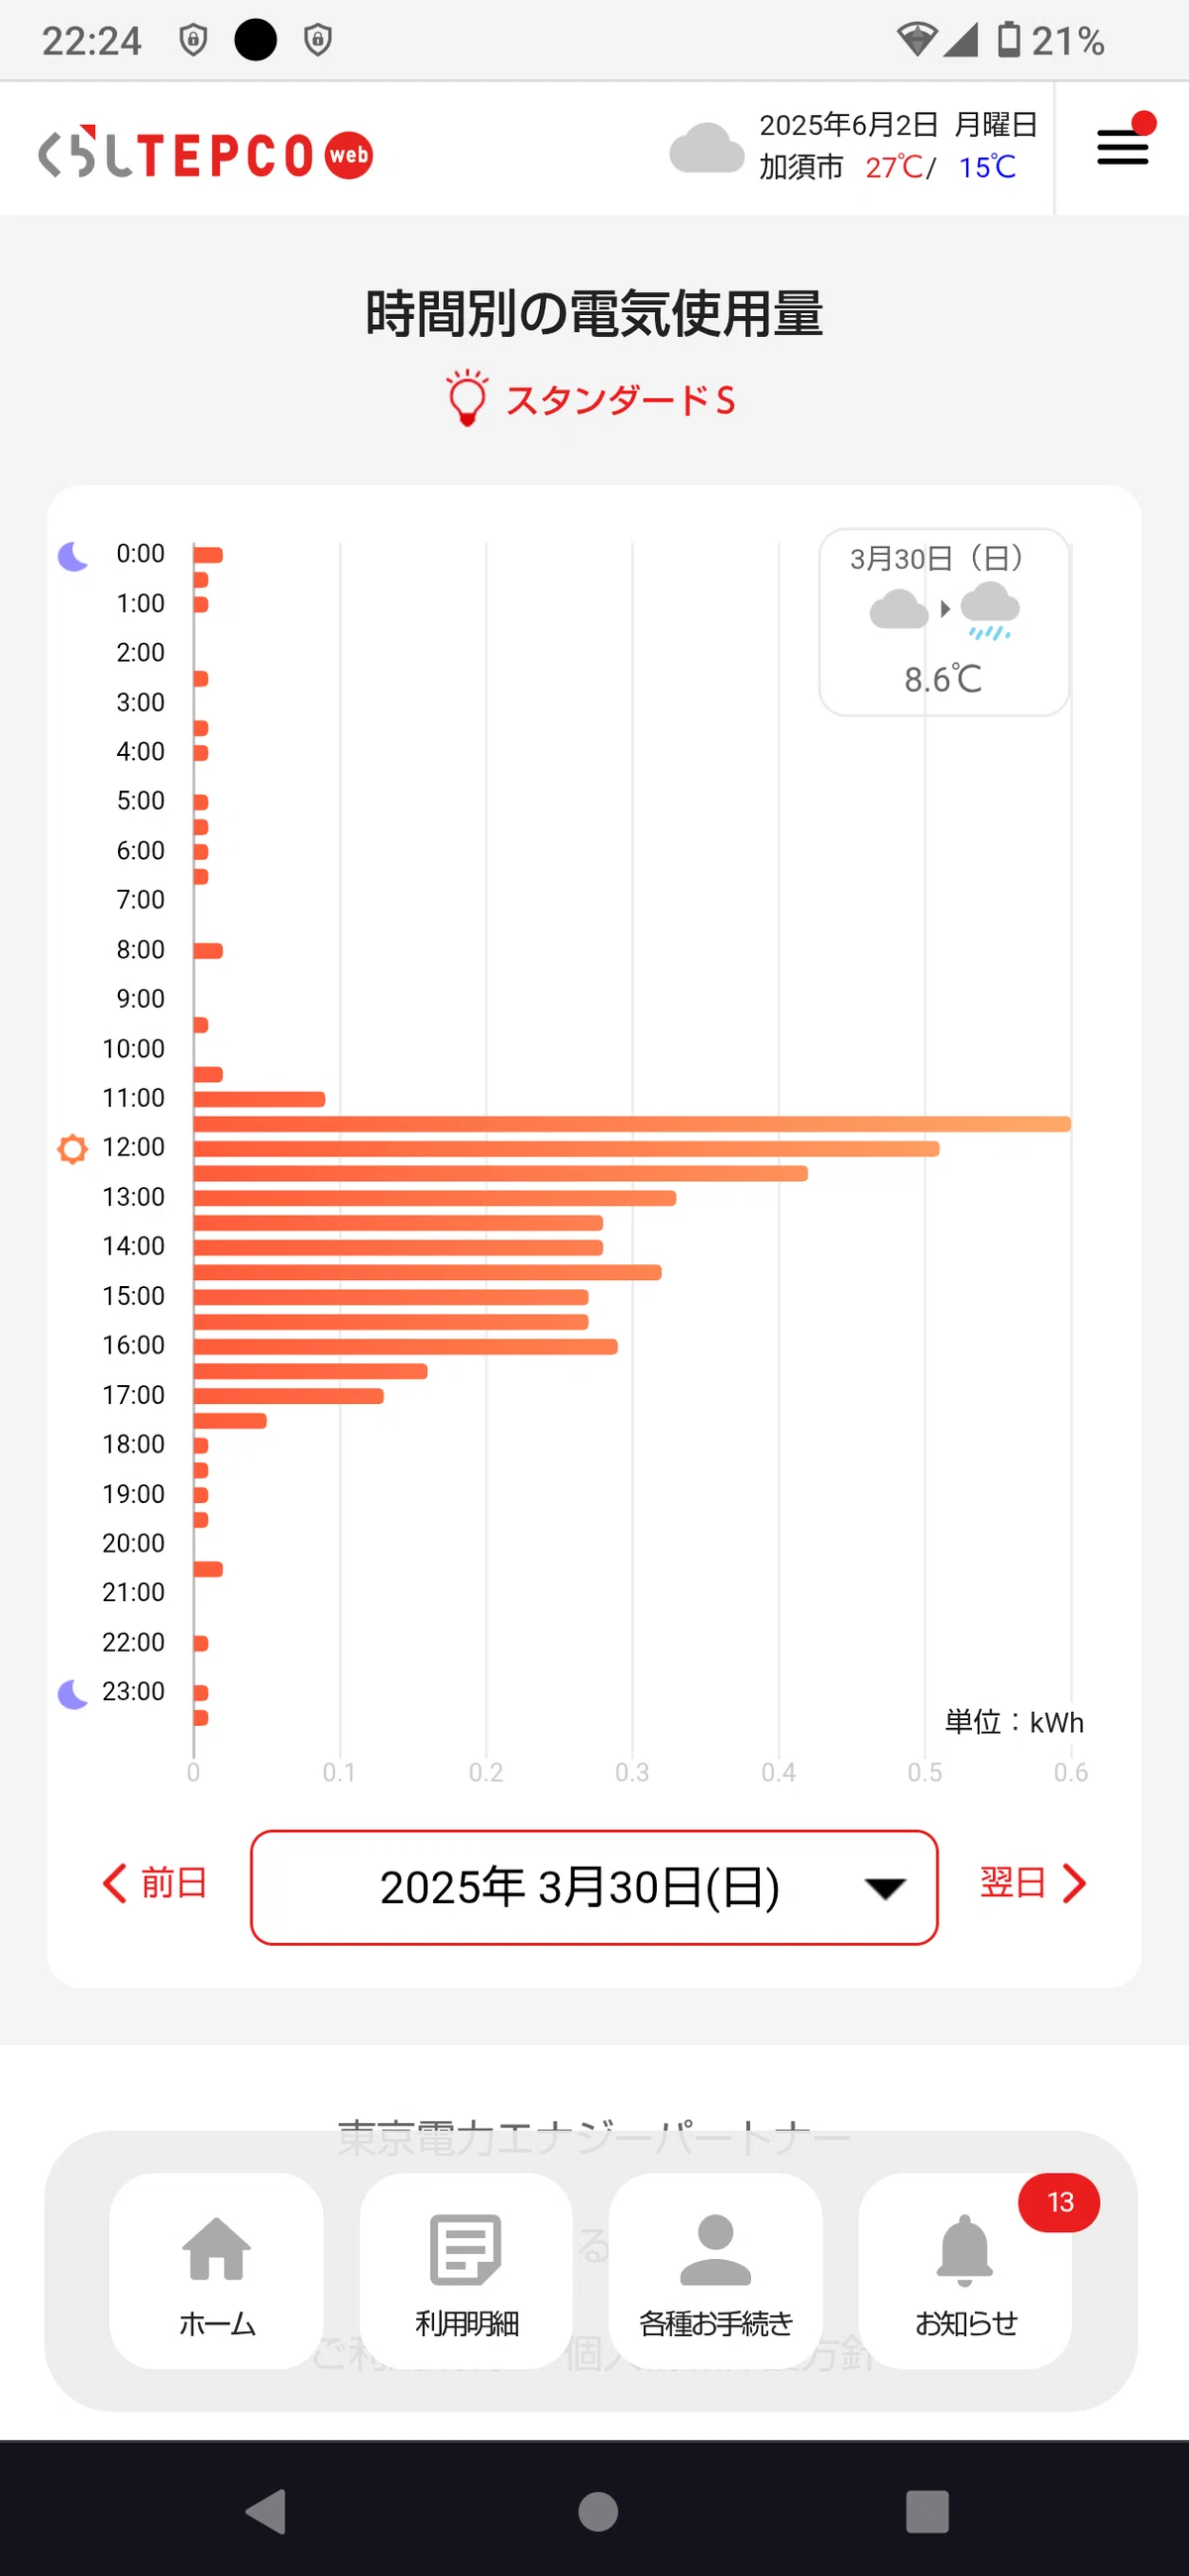Viewport: 1189px width, 2576px height.
Task: Open the hamburger menu
Action: pos(1122,147)
